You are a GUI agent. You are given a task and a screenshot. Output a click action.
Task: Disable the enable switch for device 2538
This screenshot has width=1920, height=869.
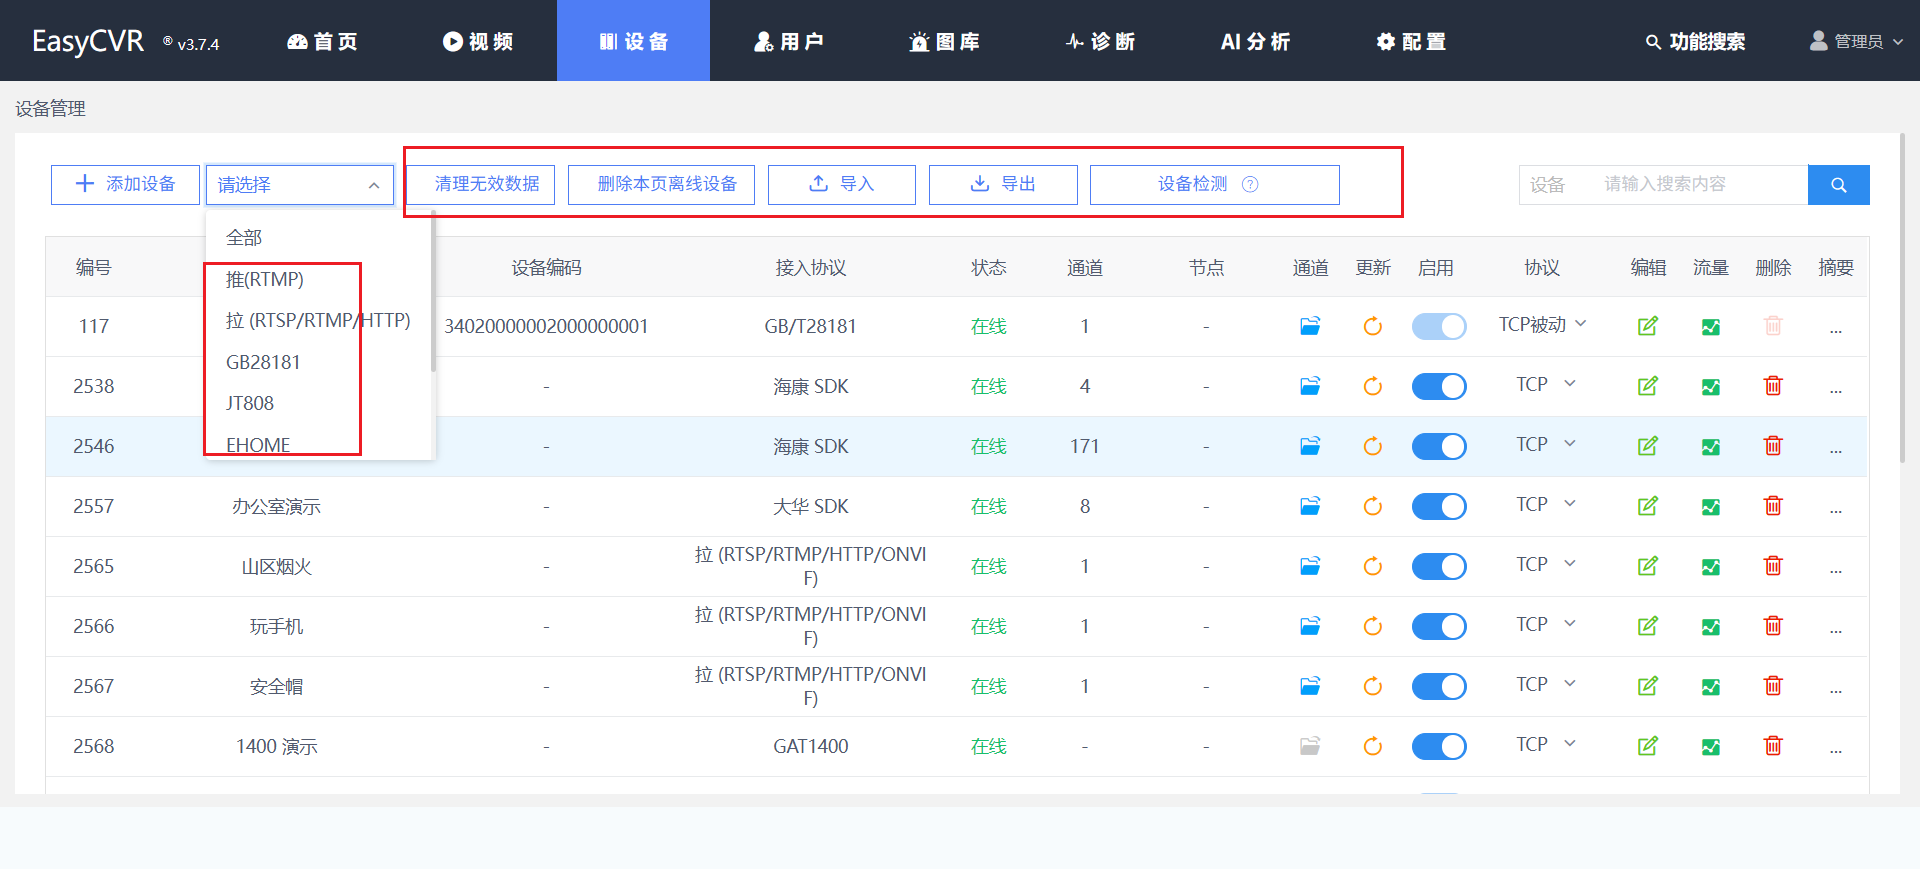click(x=1439, y=387)
